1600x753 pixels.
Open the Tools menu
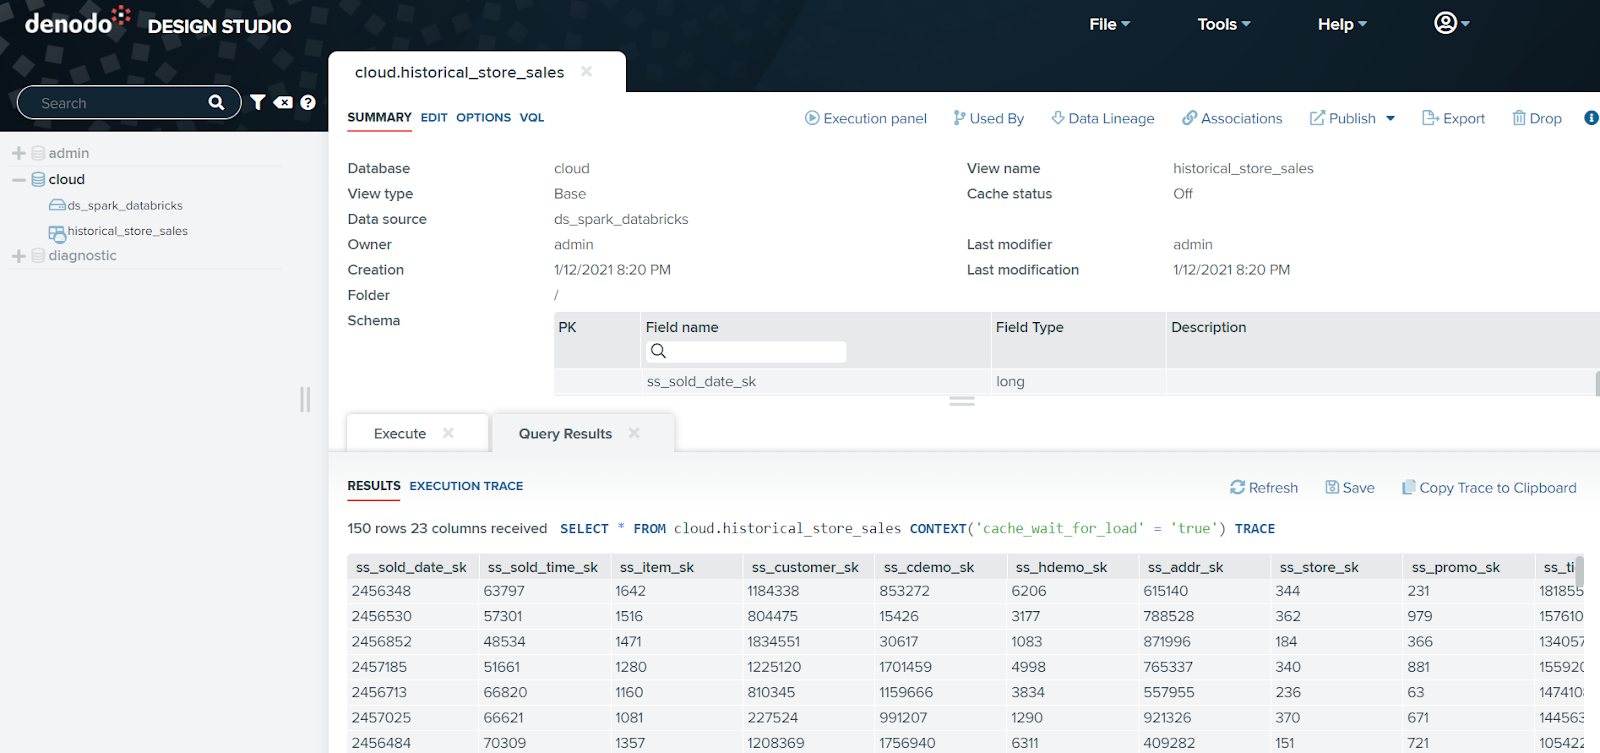1223,24
